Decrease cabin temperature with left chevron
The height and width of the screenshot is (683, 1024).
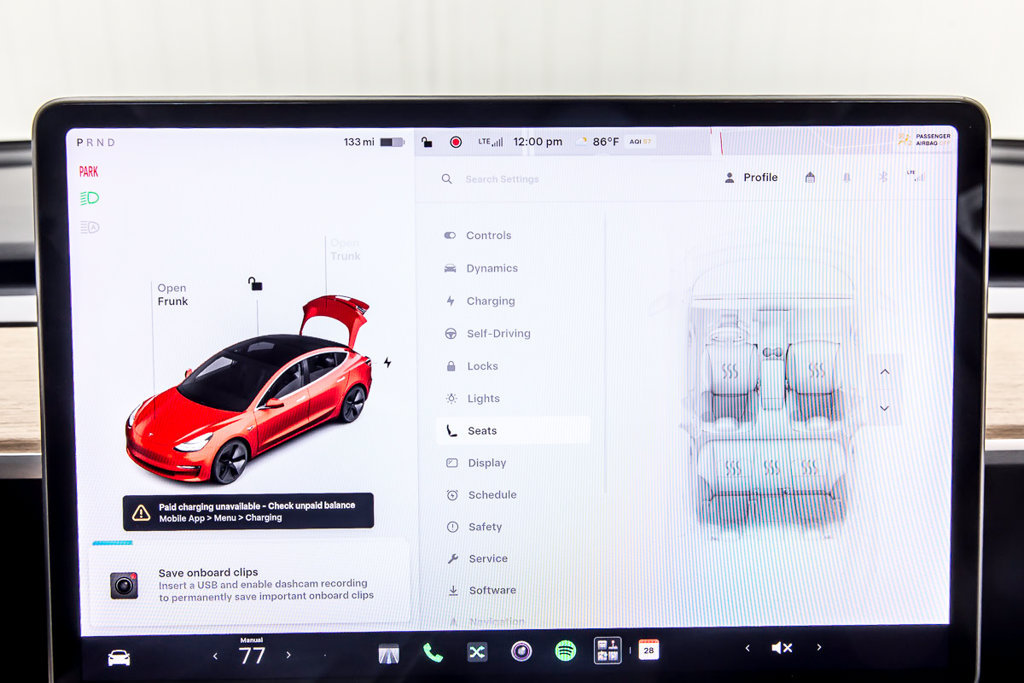[215, 656]
